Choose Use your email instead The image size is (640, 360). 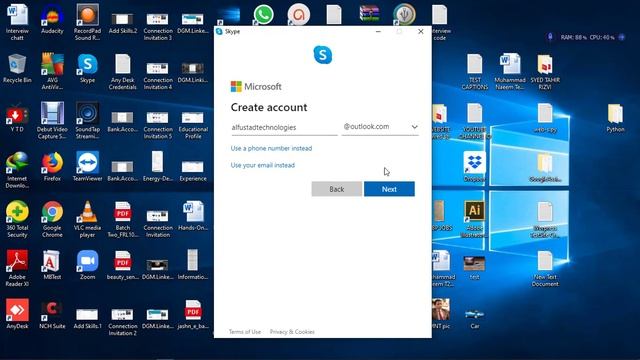click(x=263, y=165)
